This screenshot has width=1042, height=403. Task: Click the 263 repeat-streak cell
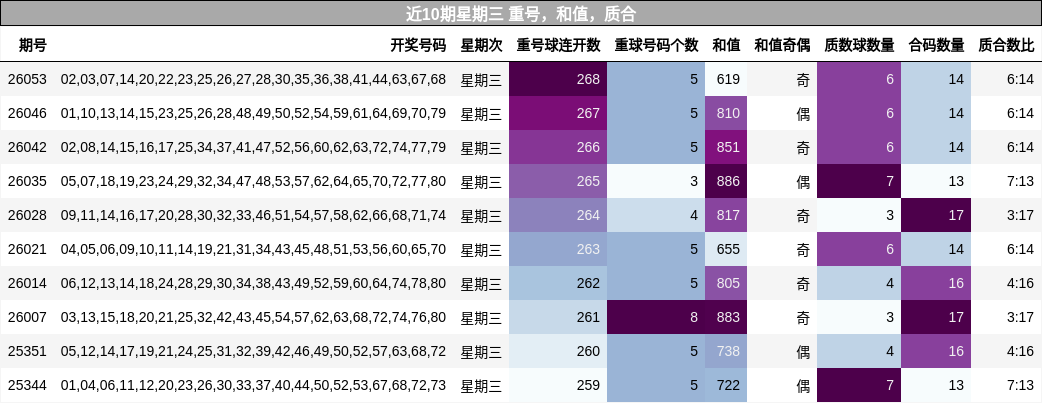click(558, 249)
